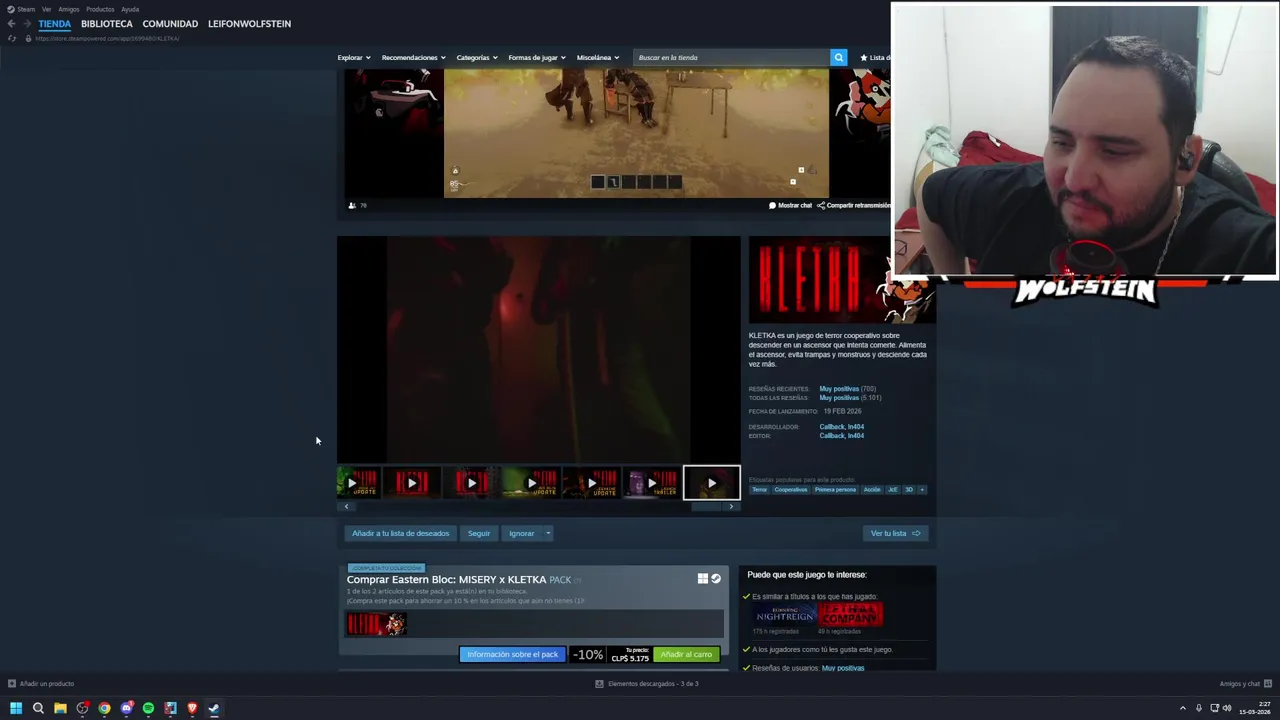
Task: Open the arrow dropdown beside Ignorar
Action: click(548, 533)
